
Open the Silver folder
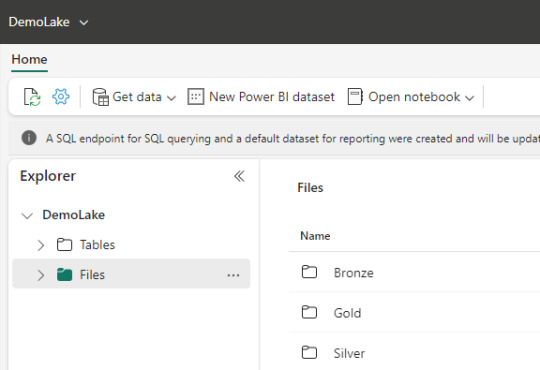click(x=349, y=353)
